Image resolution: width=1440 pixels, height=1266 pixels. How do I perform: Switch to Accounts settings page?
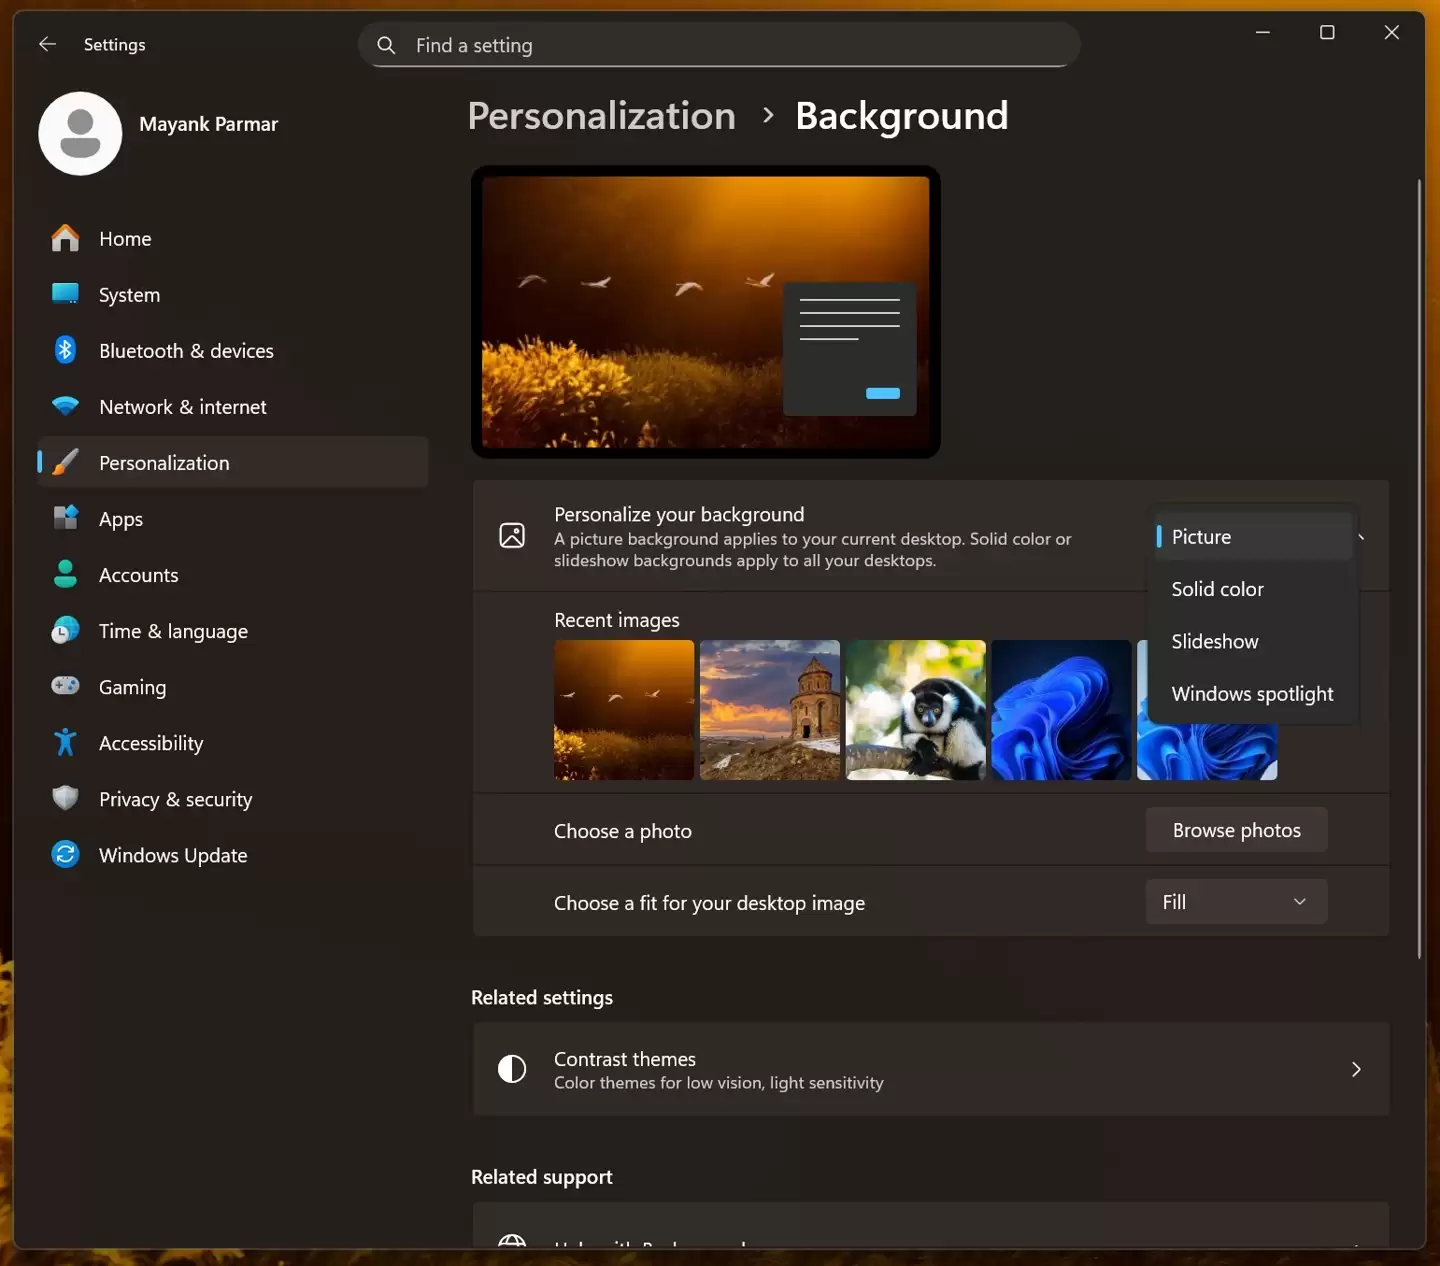tap(139, 575)
